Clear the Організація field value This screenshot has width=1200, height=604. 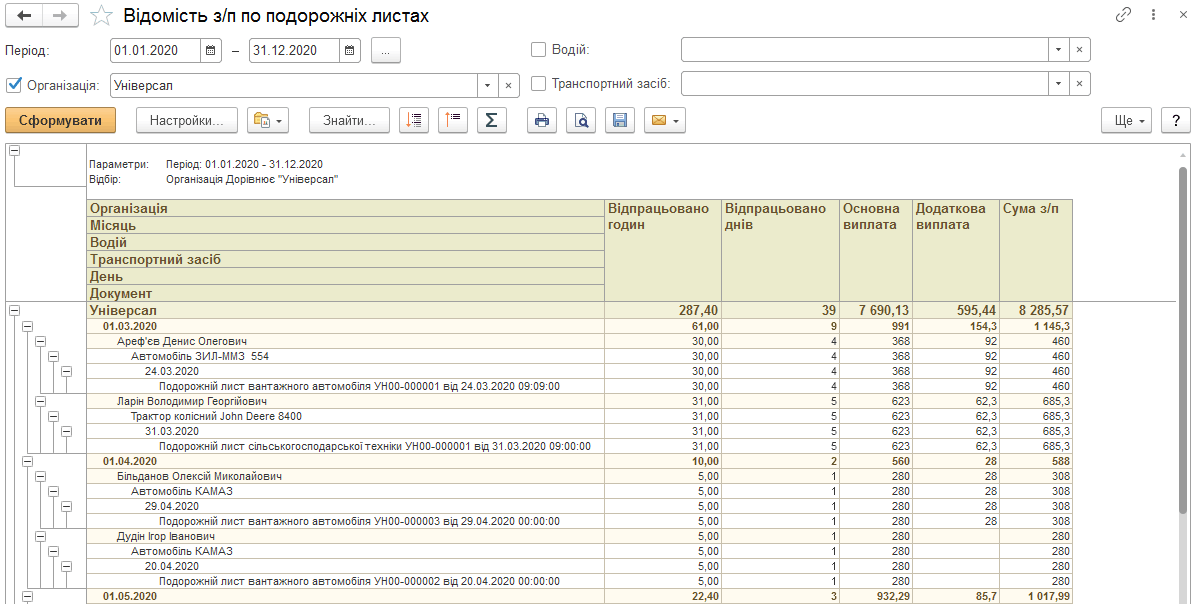click(x=508, y=85)
